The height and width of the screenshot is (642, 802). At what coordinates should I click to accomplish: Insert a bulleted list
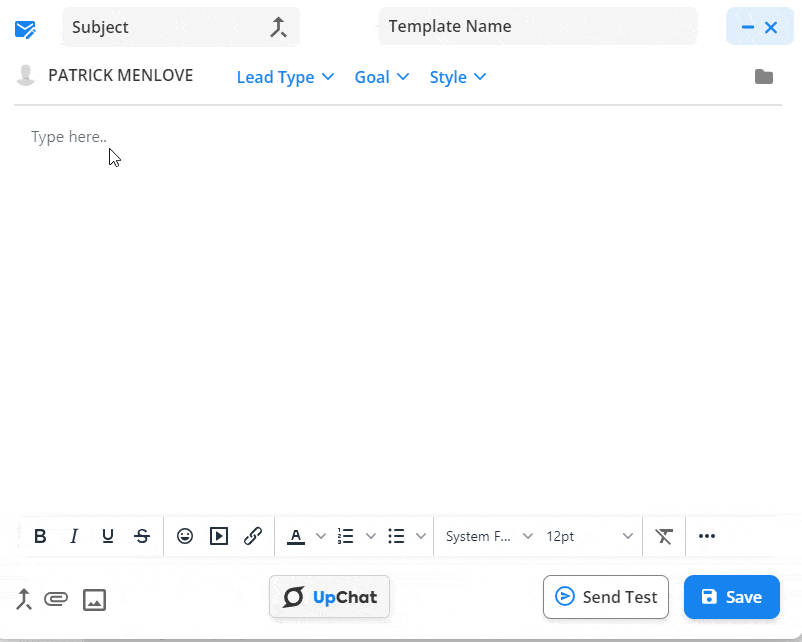point(396,536)
